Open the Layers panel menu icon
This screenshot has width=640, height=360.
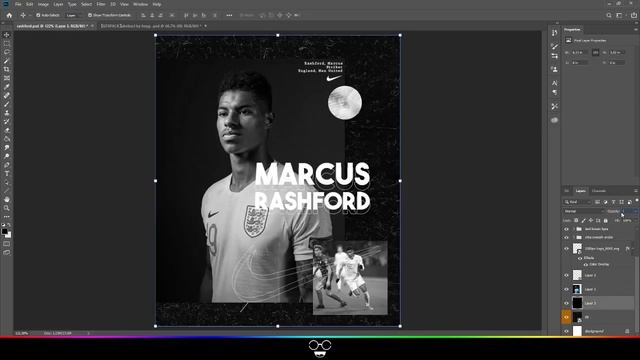(636, 191)
